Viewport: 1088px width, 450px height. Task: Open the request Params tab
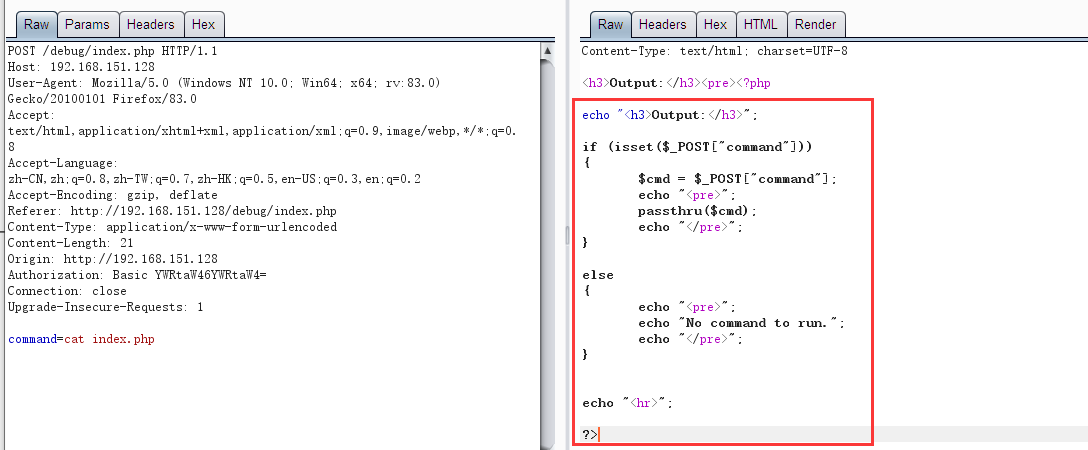point(87,24)
